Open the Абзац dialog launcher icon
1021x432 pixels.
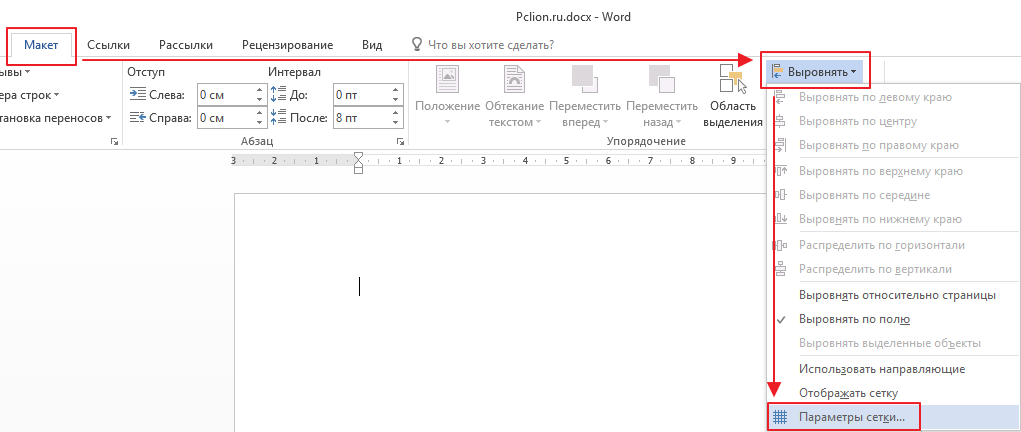click(401, 143)
